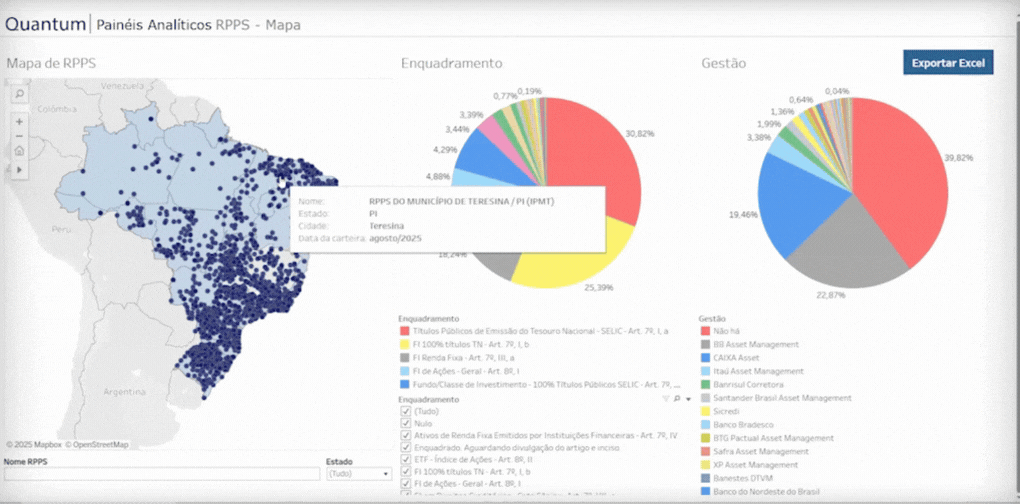Expand map tools with the arrow icon
The height and width of the screenshot is (504, 1020).
click(x=19, y=170)
